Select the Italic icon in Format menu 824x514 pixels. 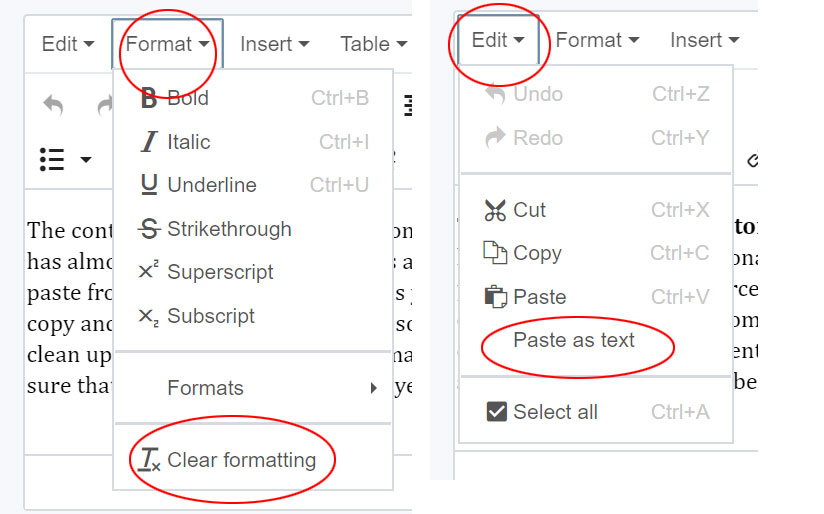[149, 142]
